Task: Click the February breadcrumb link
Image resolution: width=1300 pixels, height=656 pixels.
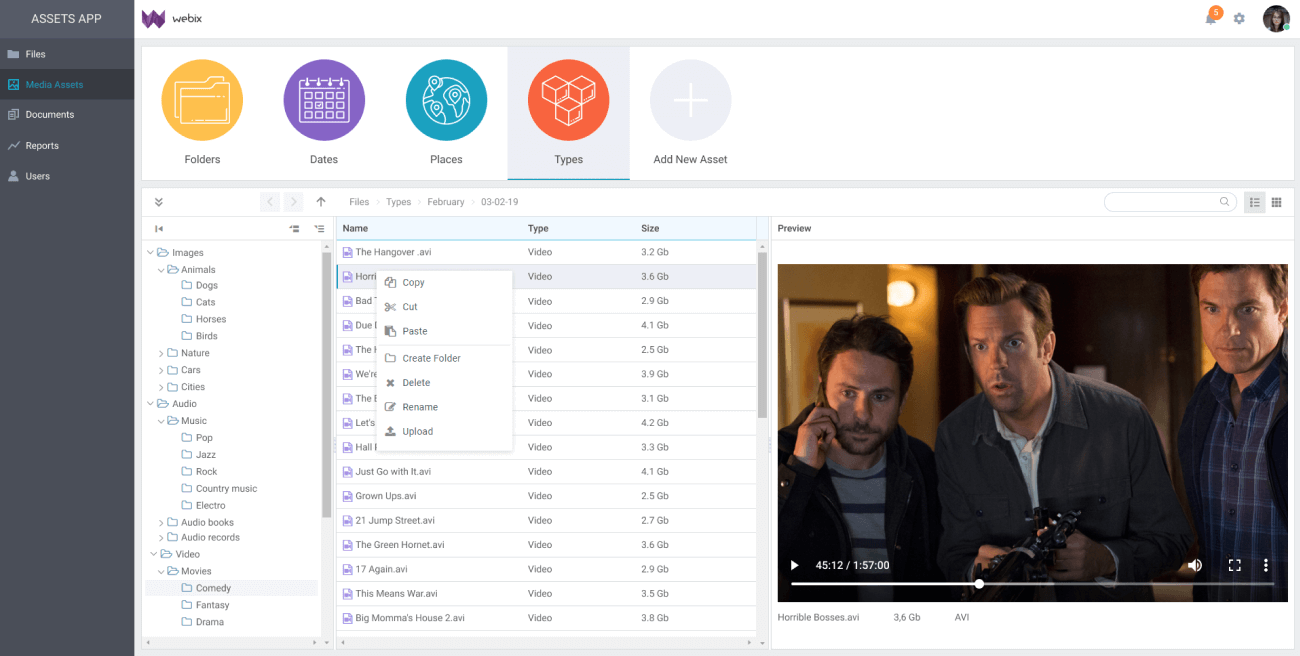Action: click(x=446, y=202)
